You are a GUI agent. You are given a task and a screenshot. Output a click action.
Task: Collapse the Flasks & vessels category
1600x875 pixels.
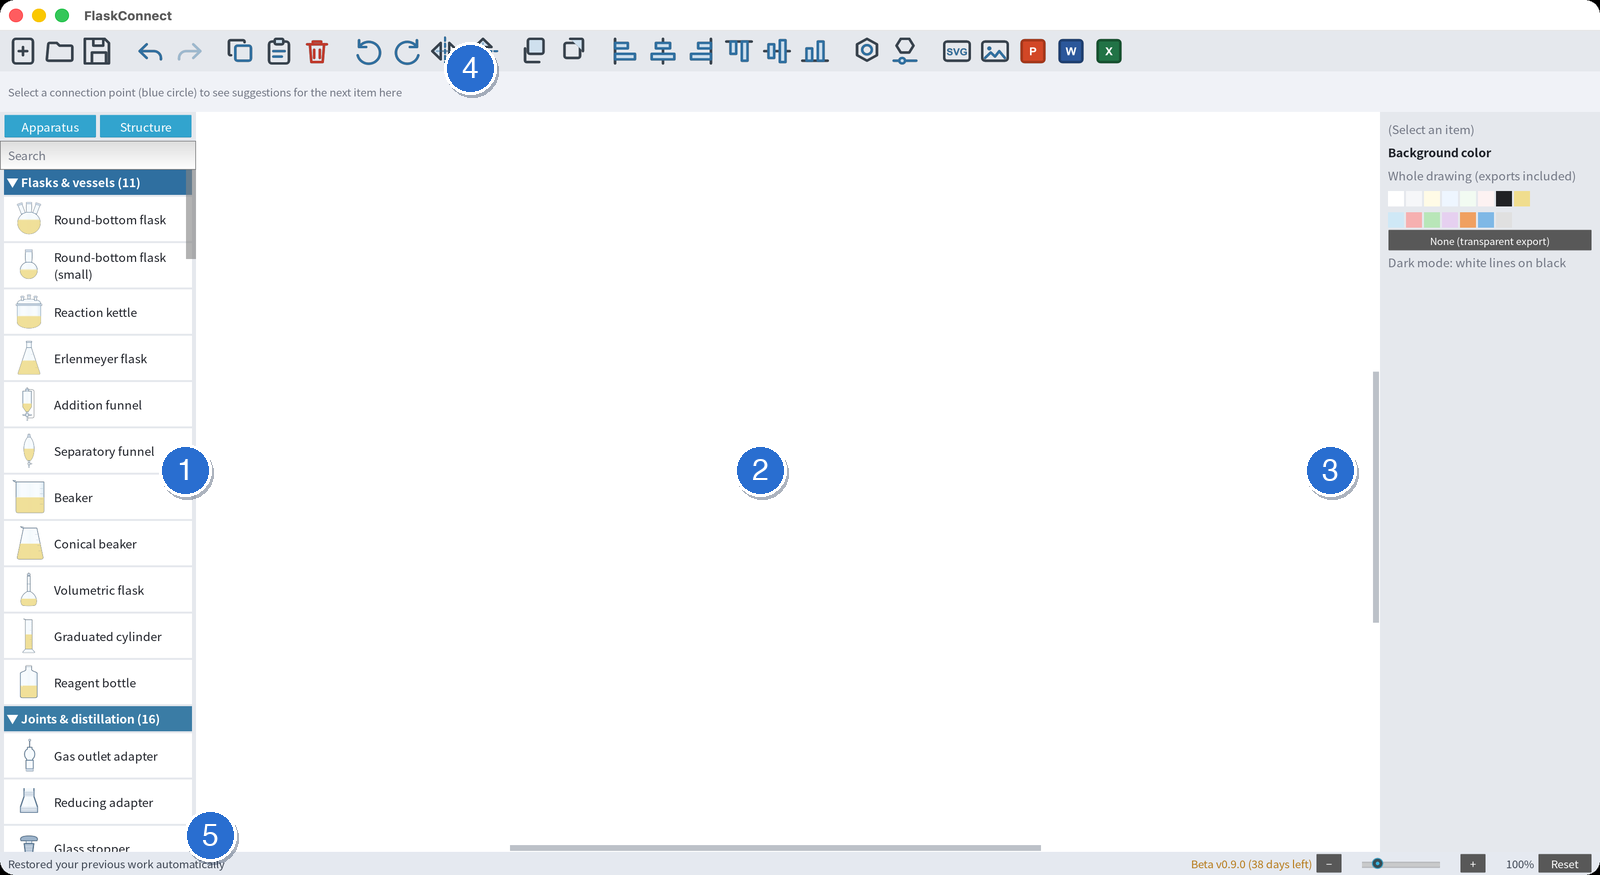pos(96,182)
